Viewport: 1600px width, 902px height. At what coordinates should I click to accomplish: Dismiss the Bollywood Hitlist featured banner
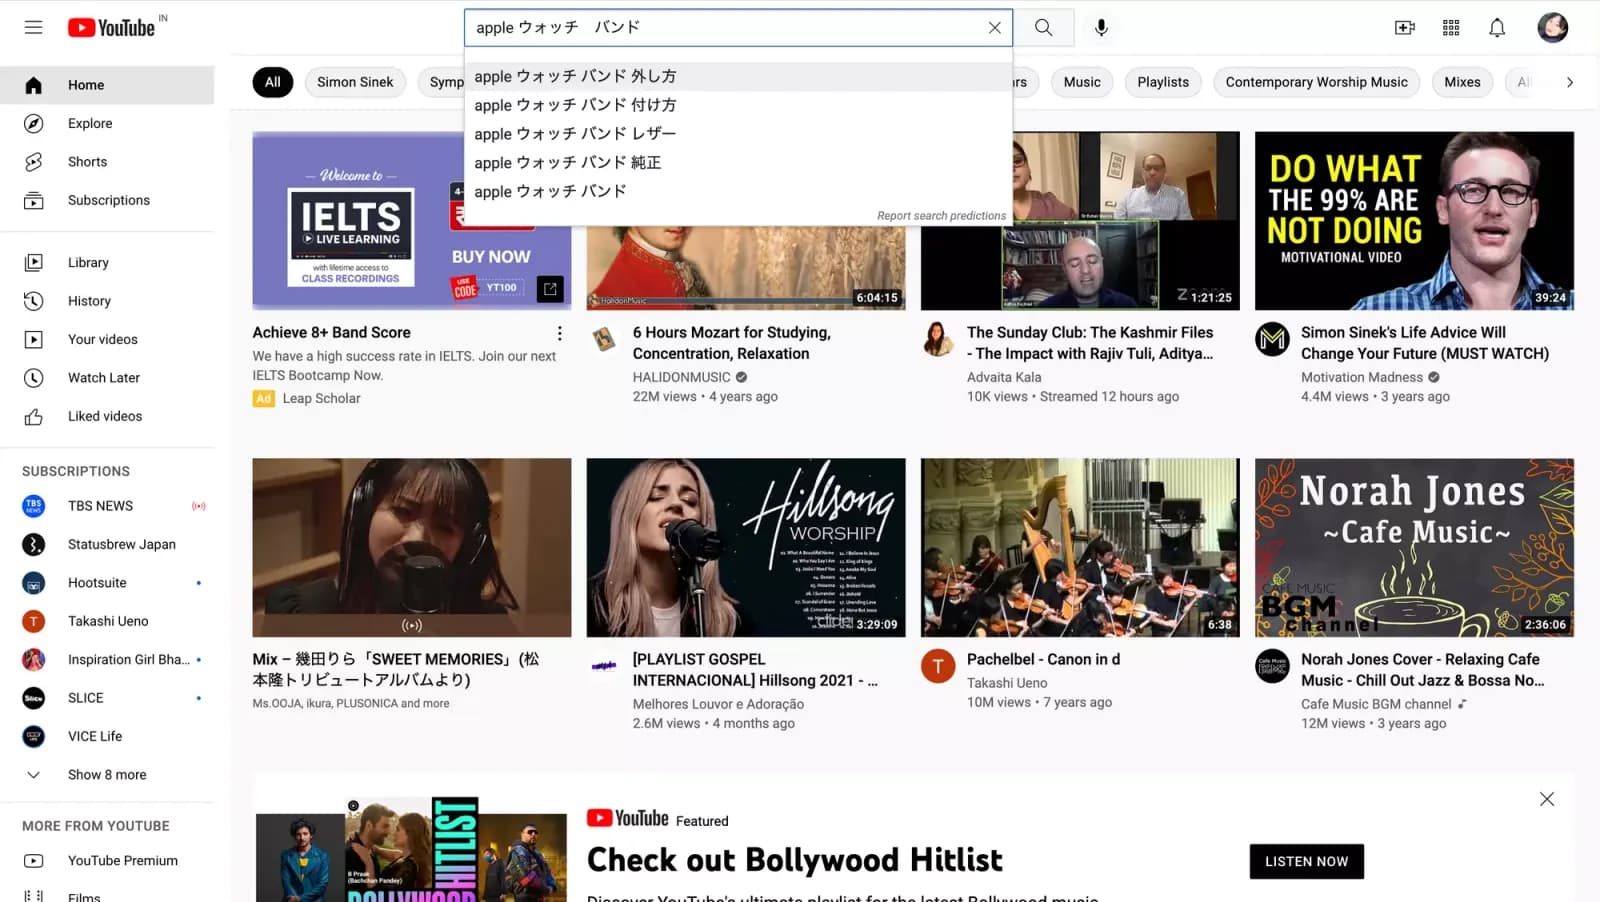tap(1546, 799)
